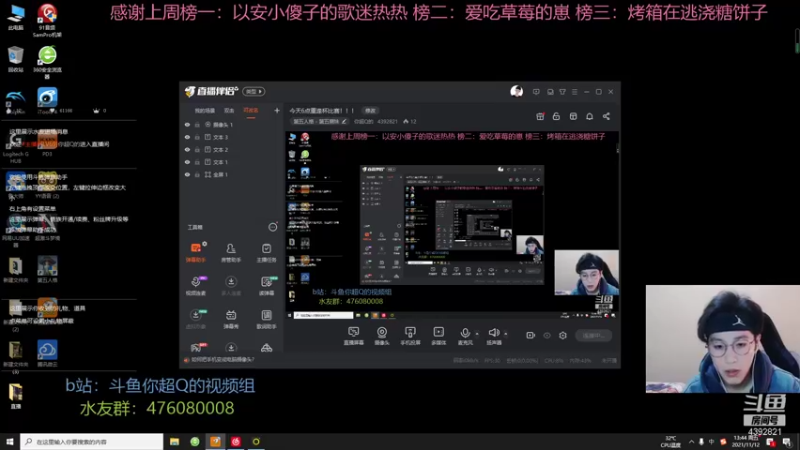Toggle the preview eye icon beside settings gear
Viewport: 800px width, 450px height.
(547, 335)
